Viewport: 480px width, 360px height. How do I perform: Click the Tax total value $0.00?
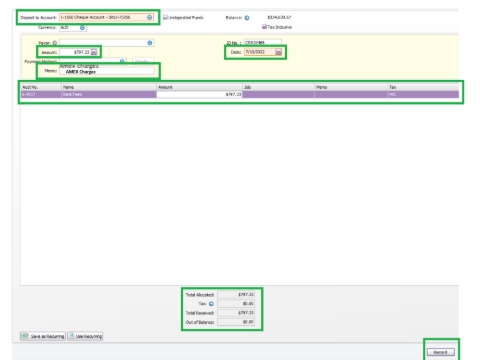(x=236, y=304)
